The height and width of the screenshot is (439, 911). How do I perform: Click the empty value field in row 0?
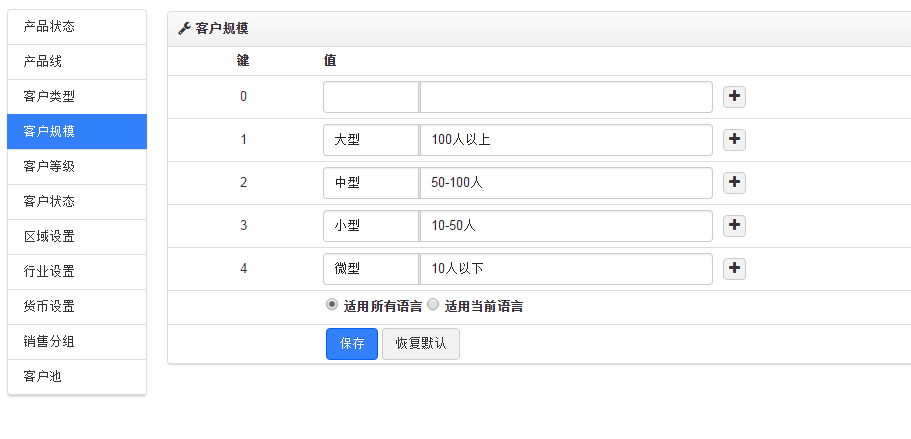point(566,97)
